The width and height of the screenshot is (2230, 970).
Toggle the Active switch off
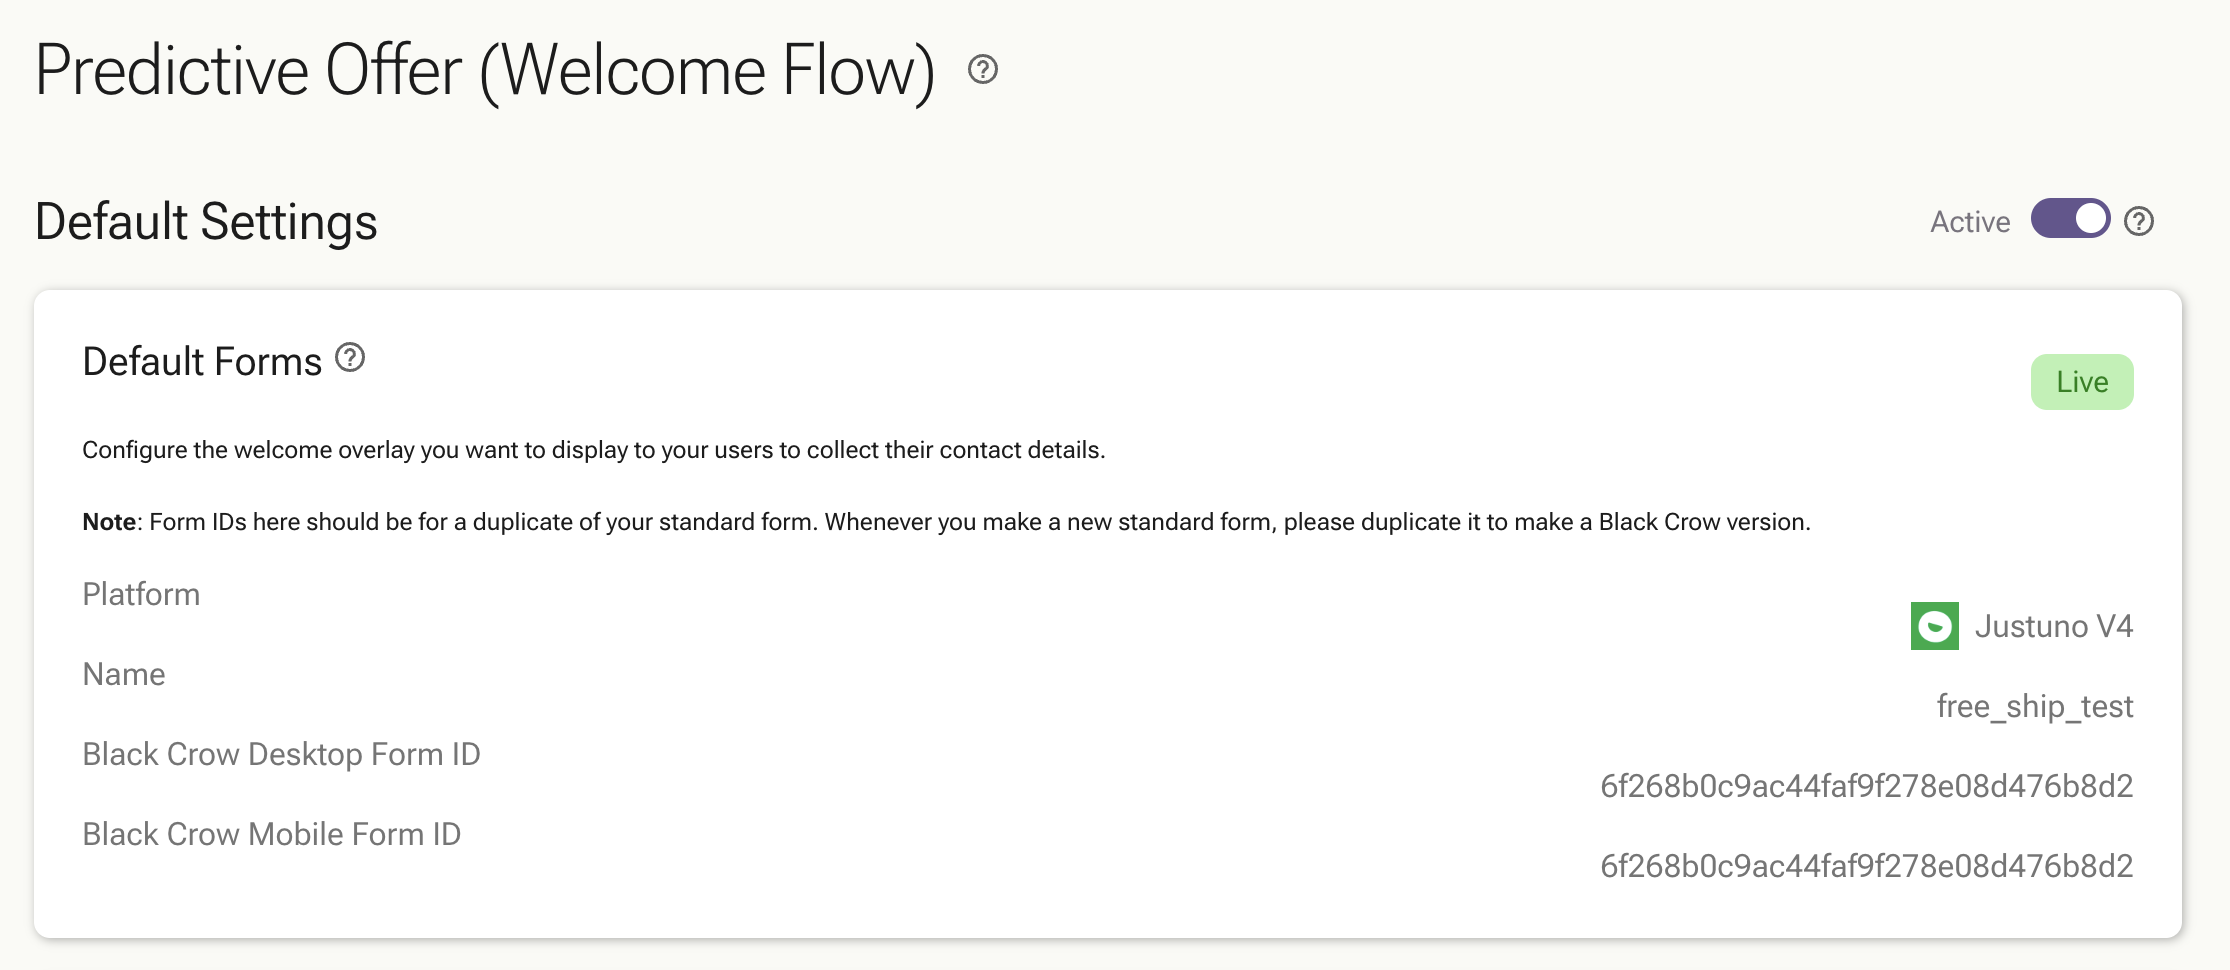tap(2070, 219)
